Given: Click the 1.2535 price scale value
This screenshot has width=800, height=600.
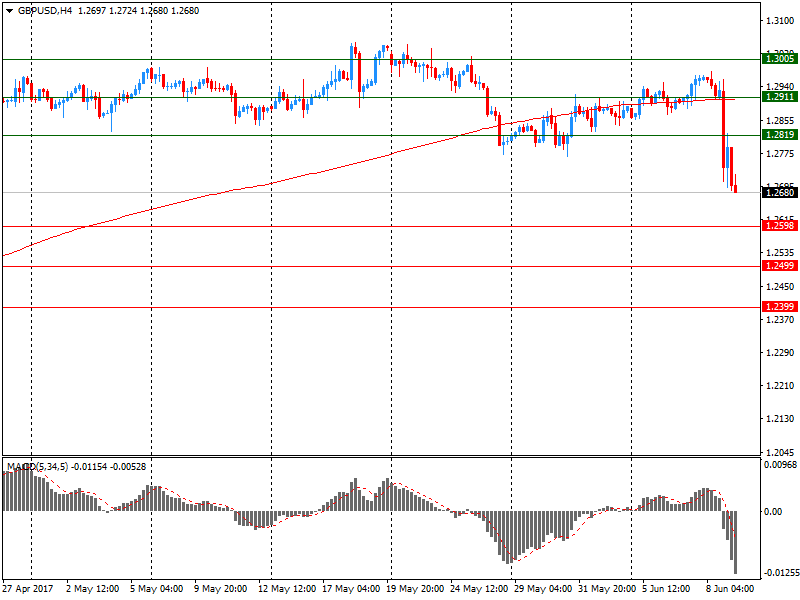Looking at the screenshot, I should (x=780, y=253).
